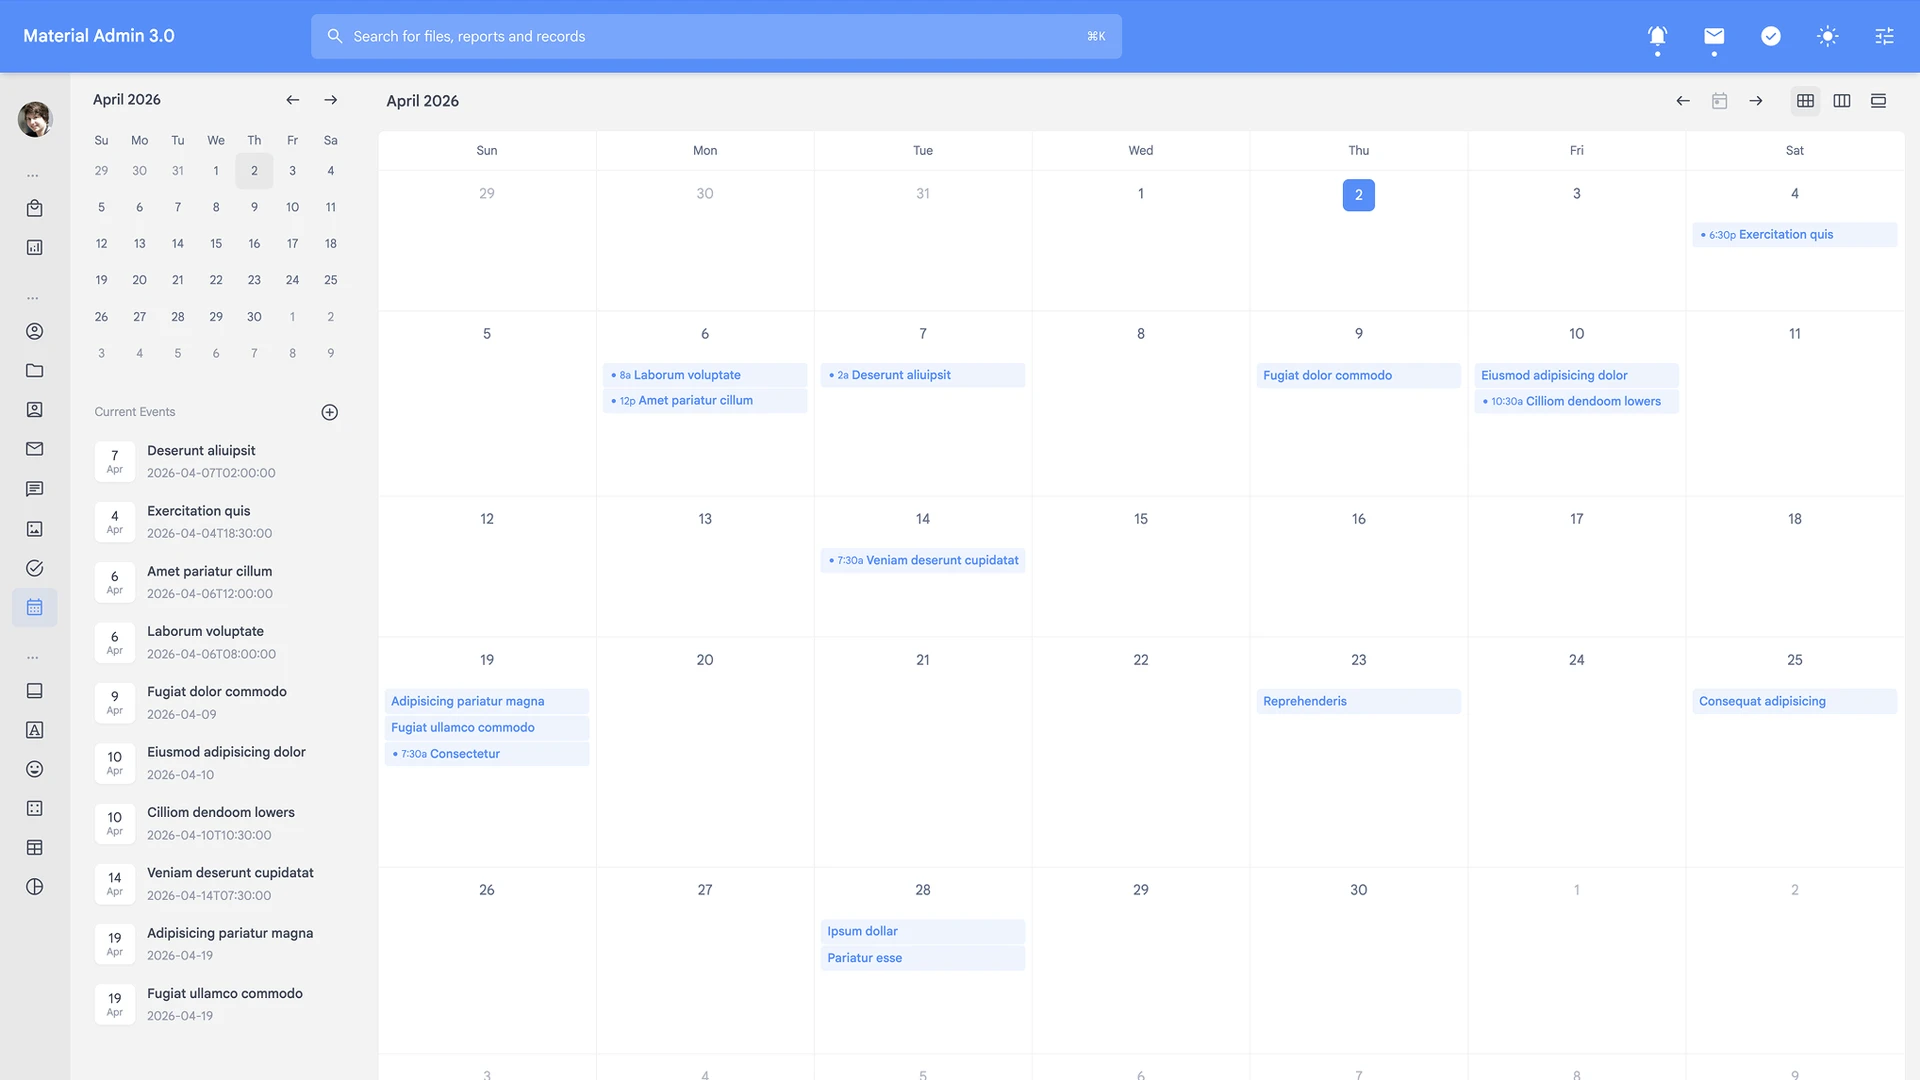The image size is (1920, 1080).
Task: Open the dotted square components sidebar icon
Action: click(35, 808)
